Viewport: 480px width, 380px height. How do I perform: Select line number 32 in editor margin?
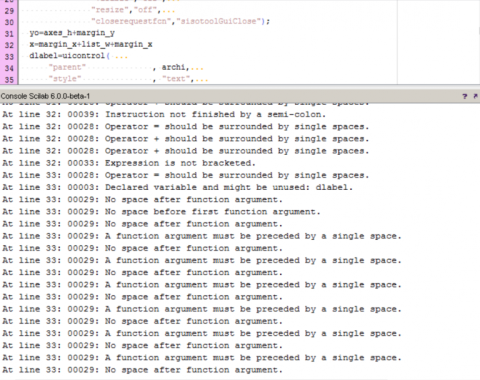point(9,45)
